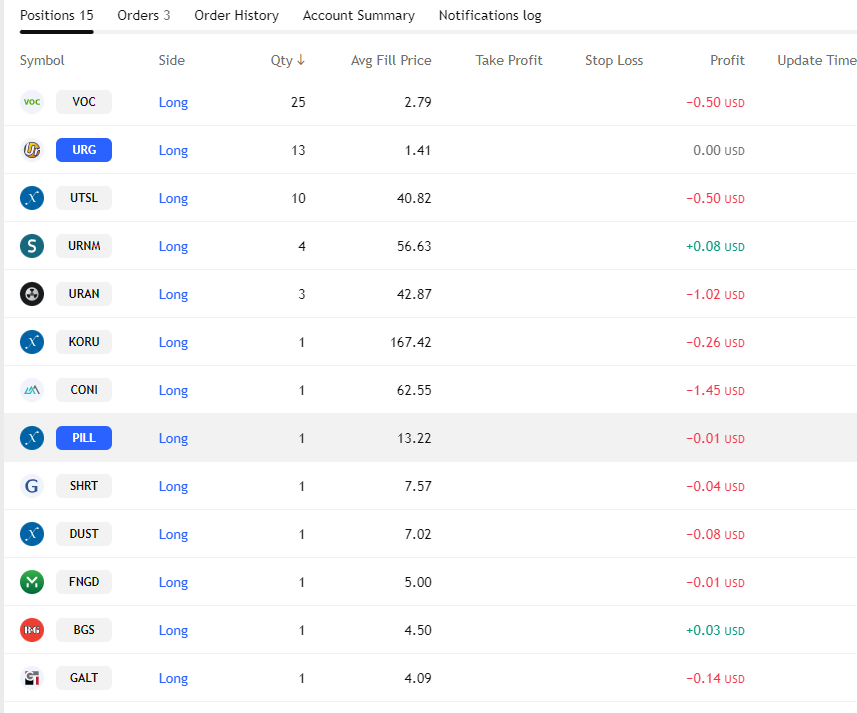Switch to the Orders tab
This screenshot has width=857, height=713.
[x=143, y=16]
